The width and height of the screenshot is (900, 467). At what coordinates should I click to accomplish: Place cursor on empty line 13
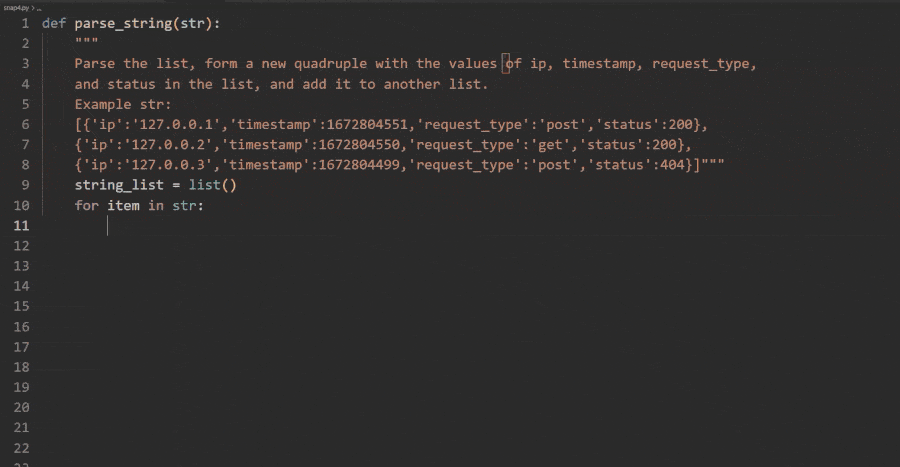300,267
